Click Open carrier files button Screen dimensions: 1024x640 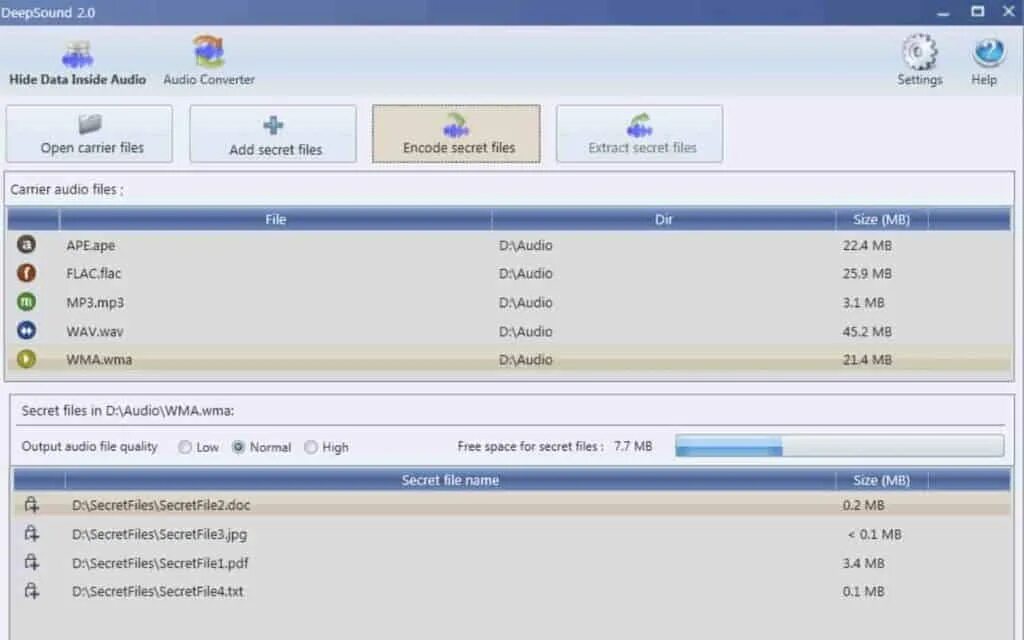pyautogui.click(x=89, y=134)
